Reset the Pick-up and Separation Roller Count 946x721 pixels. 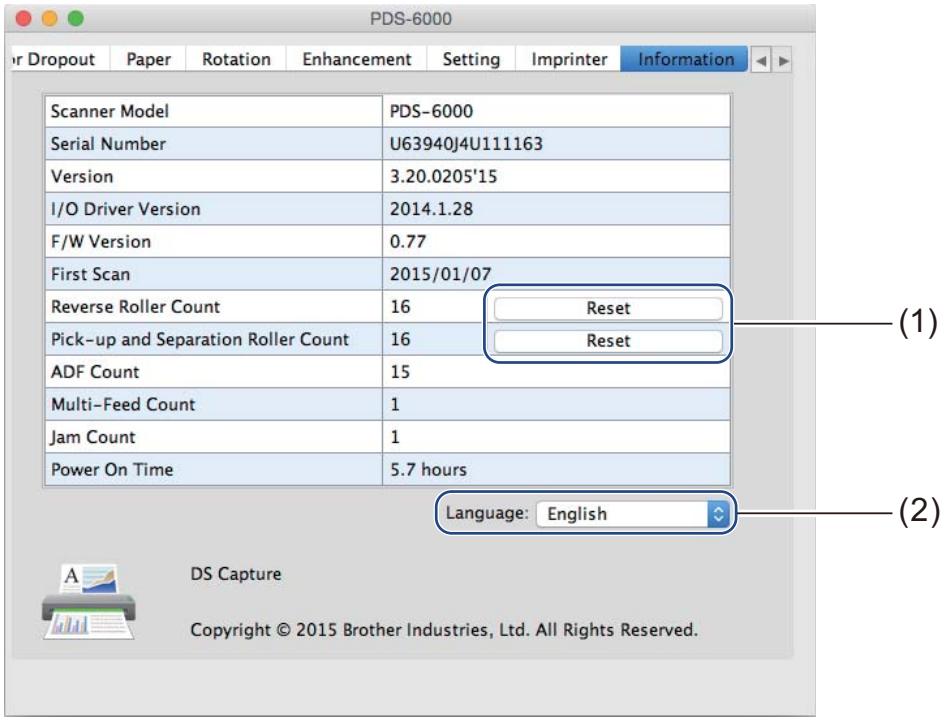point(608,340)
